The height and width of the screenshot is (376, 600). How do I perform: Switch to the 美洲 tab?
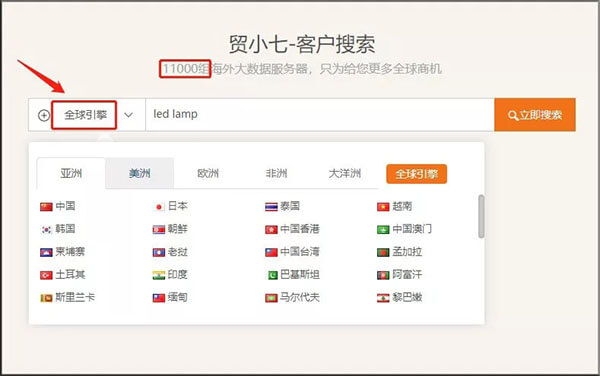click(x=139, y=173)
